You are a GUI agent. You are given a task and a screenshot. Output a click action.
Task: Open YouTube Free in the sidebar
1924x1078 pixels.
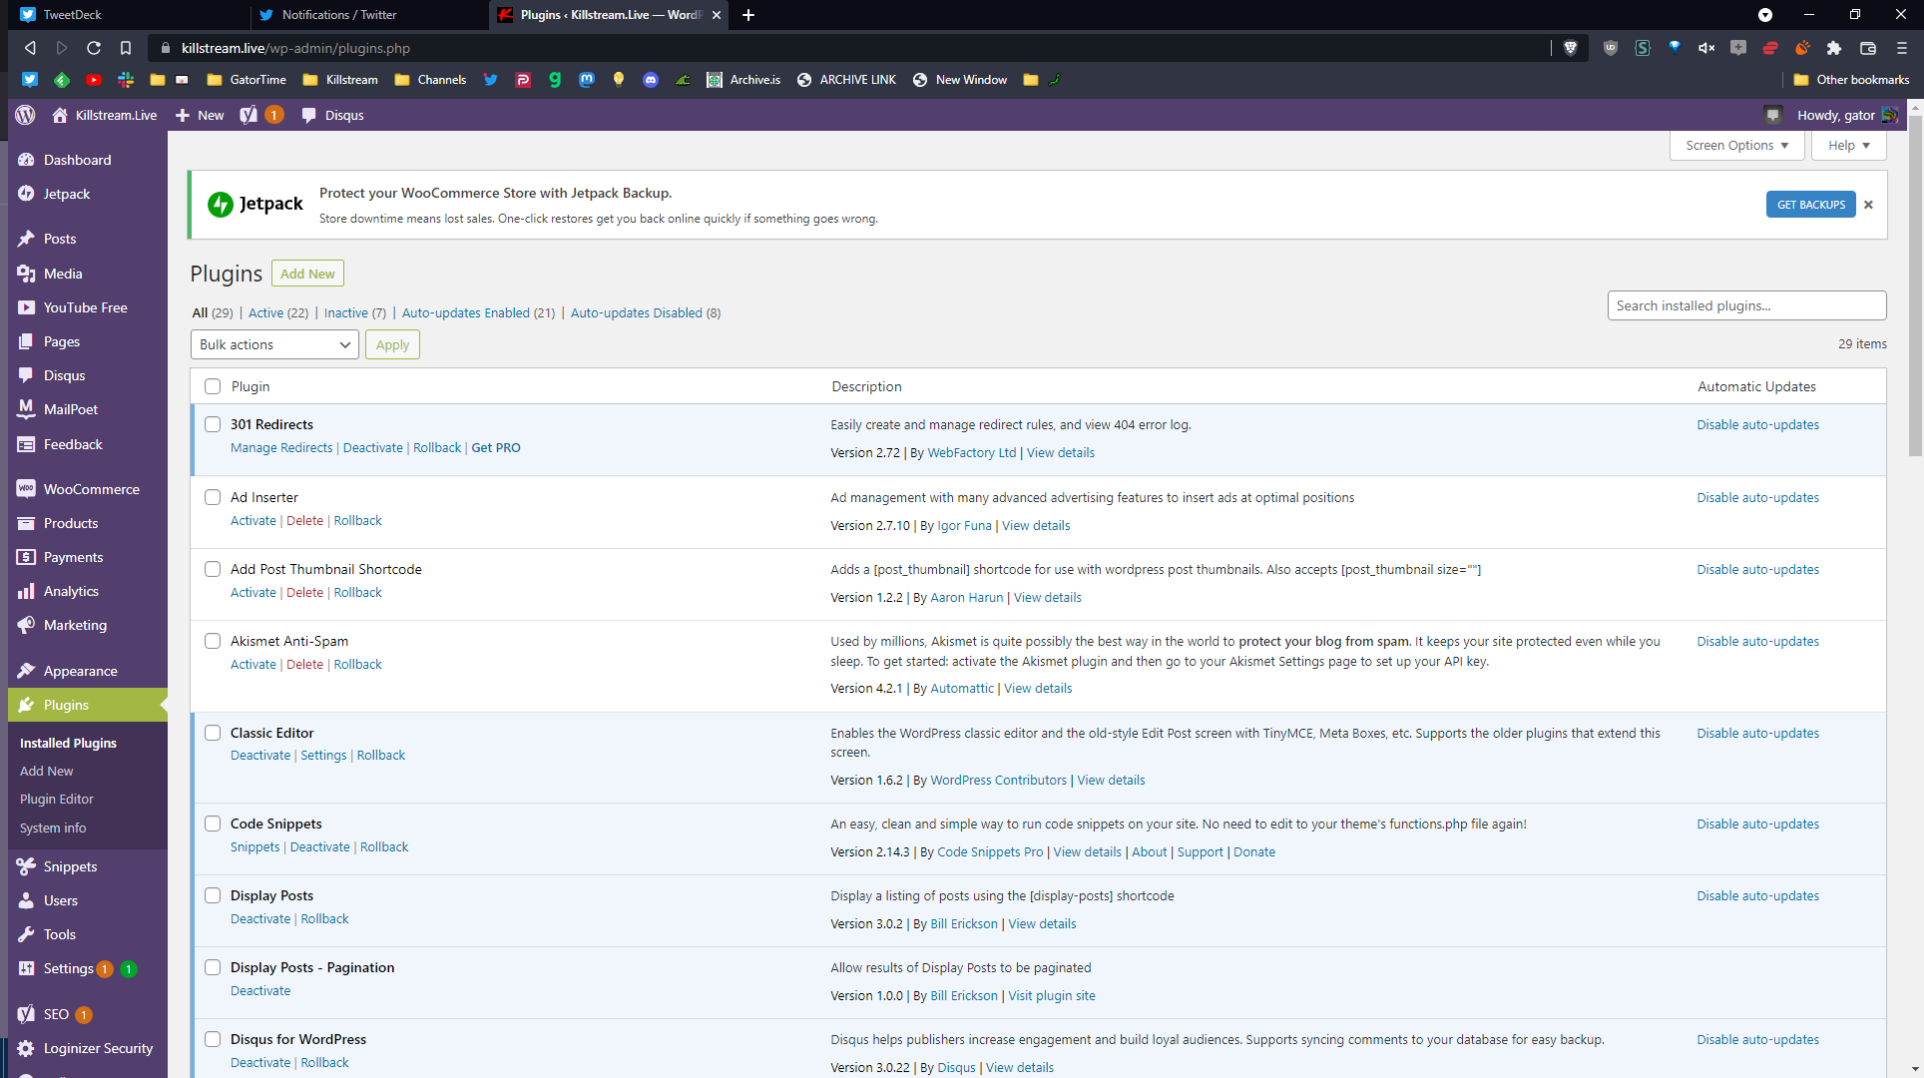coord(87,307)
